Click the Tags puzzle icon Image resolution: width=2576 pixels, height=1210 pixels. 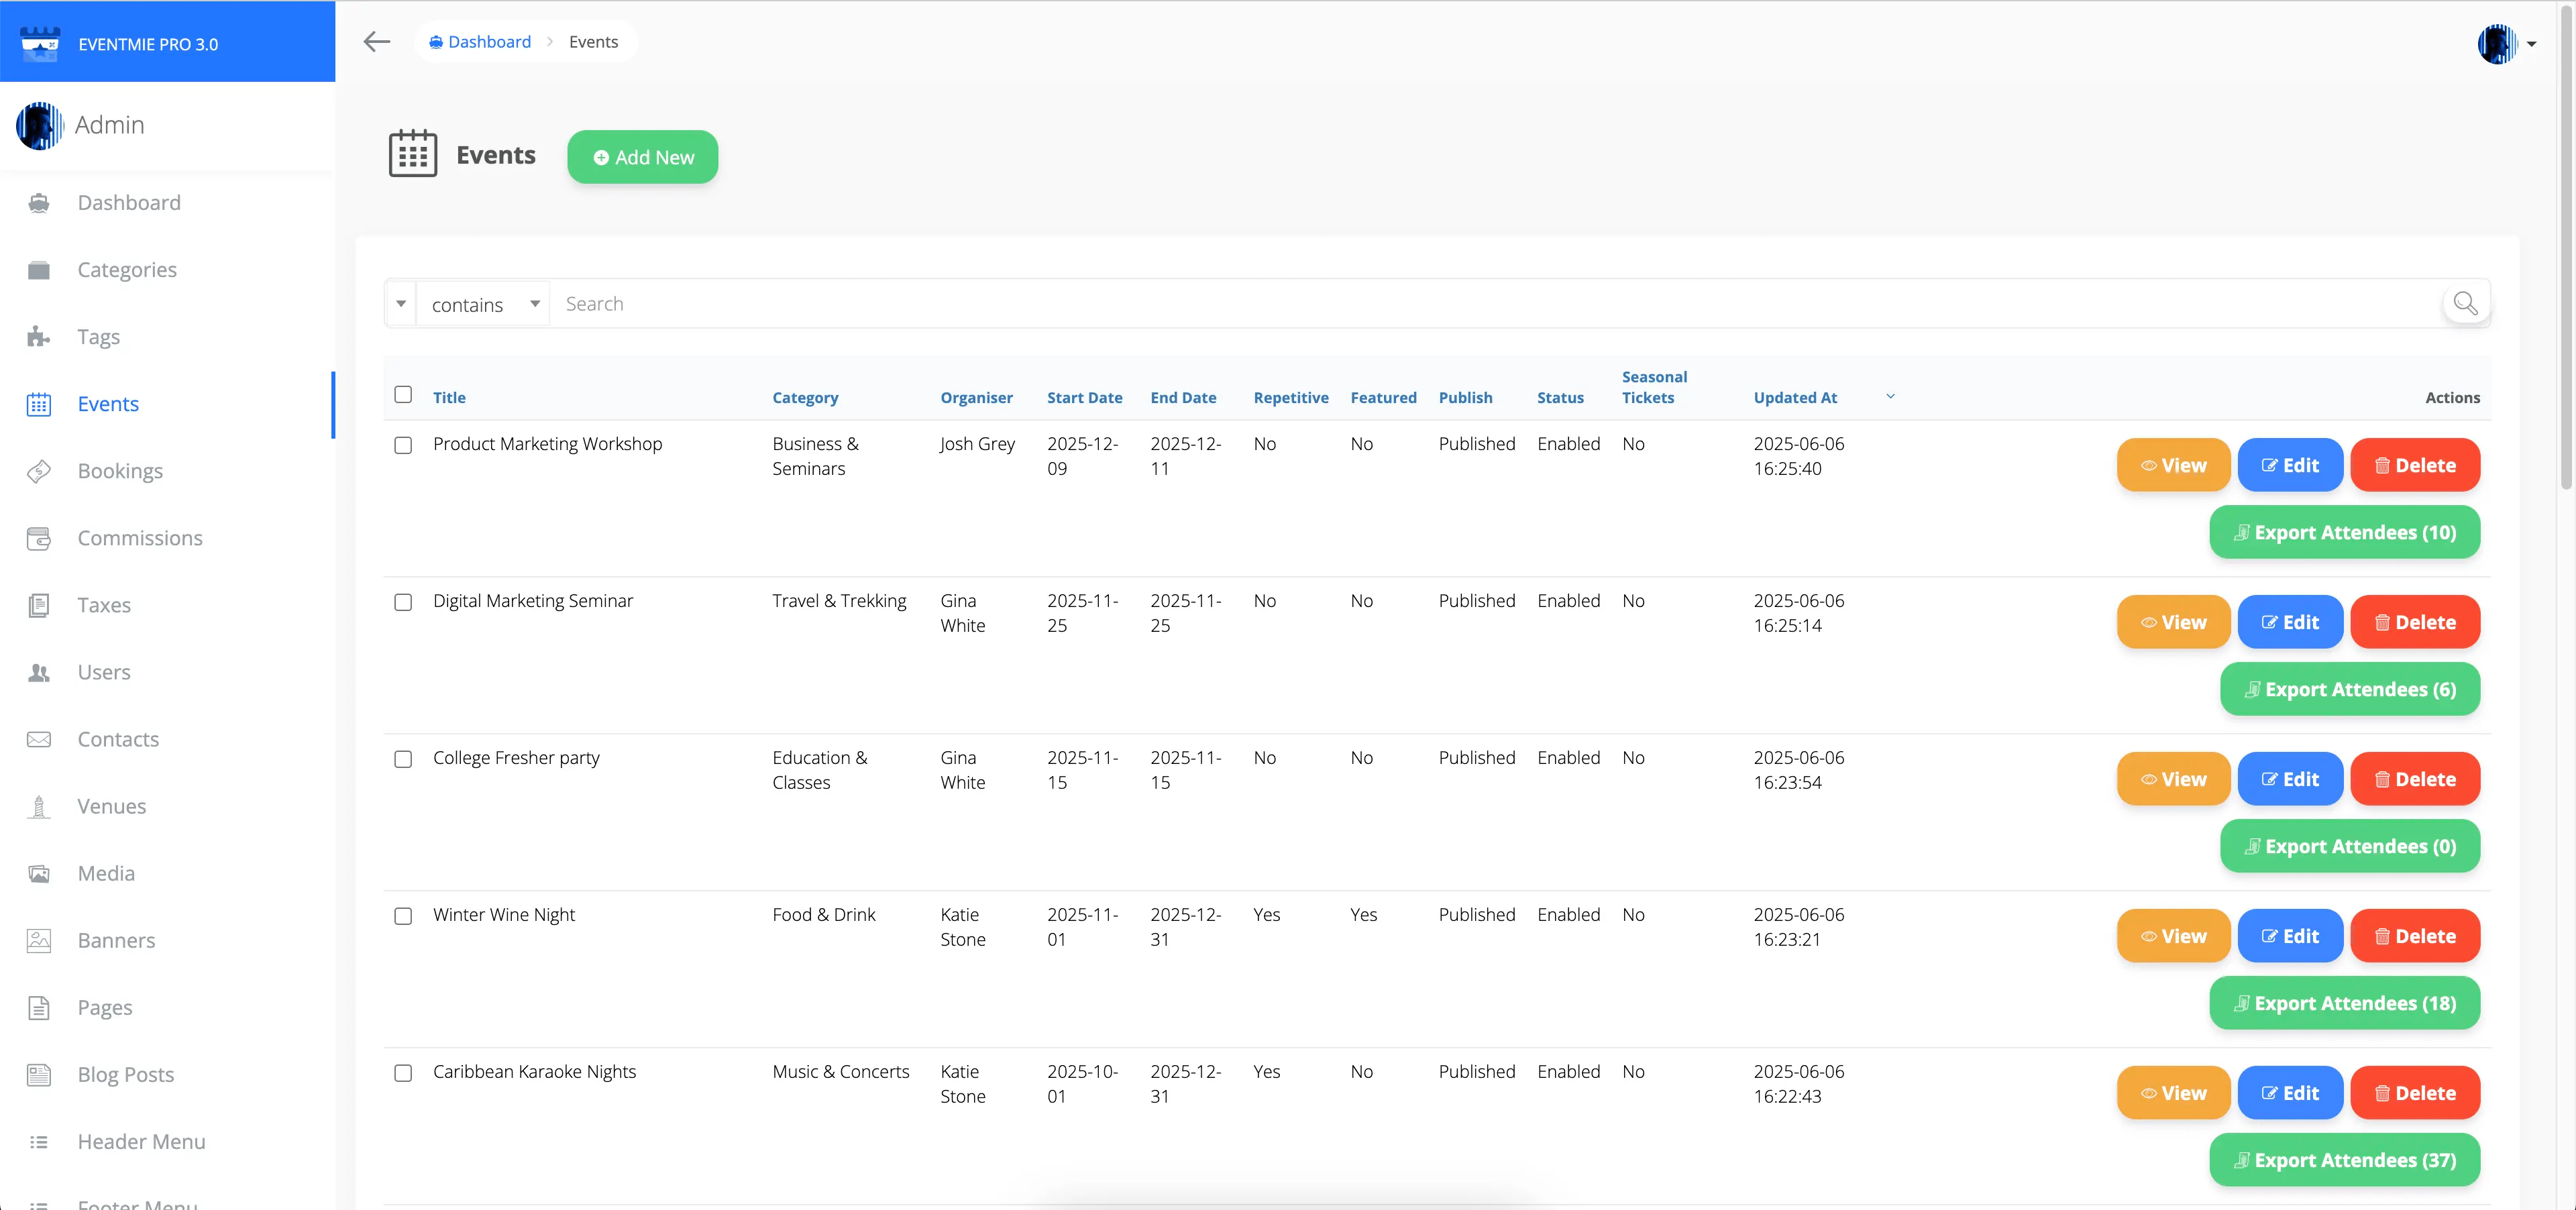(x=39, y=337)
